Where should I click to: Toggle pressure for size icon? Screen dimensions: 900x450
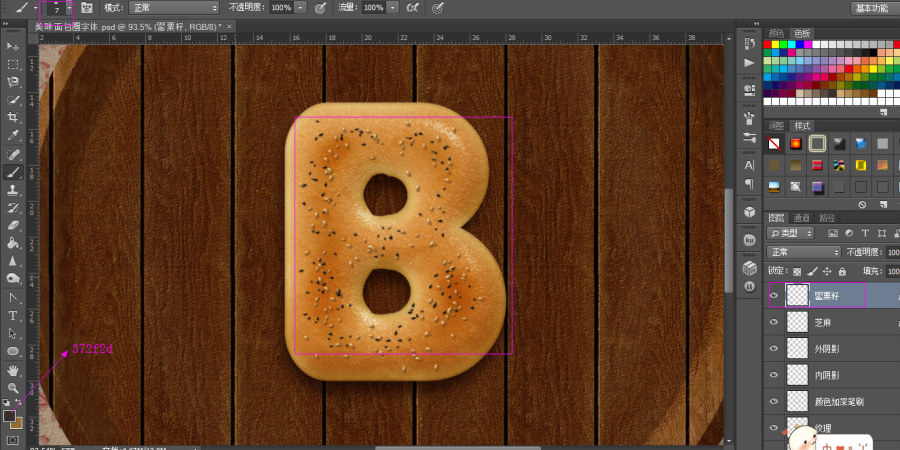pos(438,7)
